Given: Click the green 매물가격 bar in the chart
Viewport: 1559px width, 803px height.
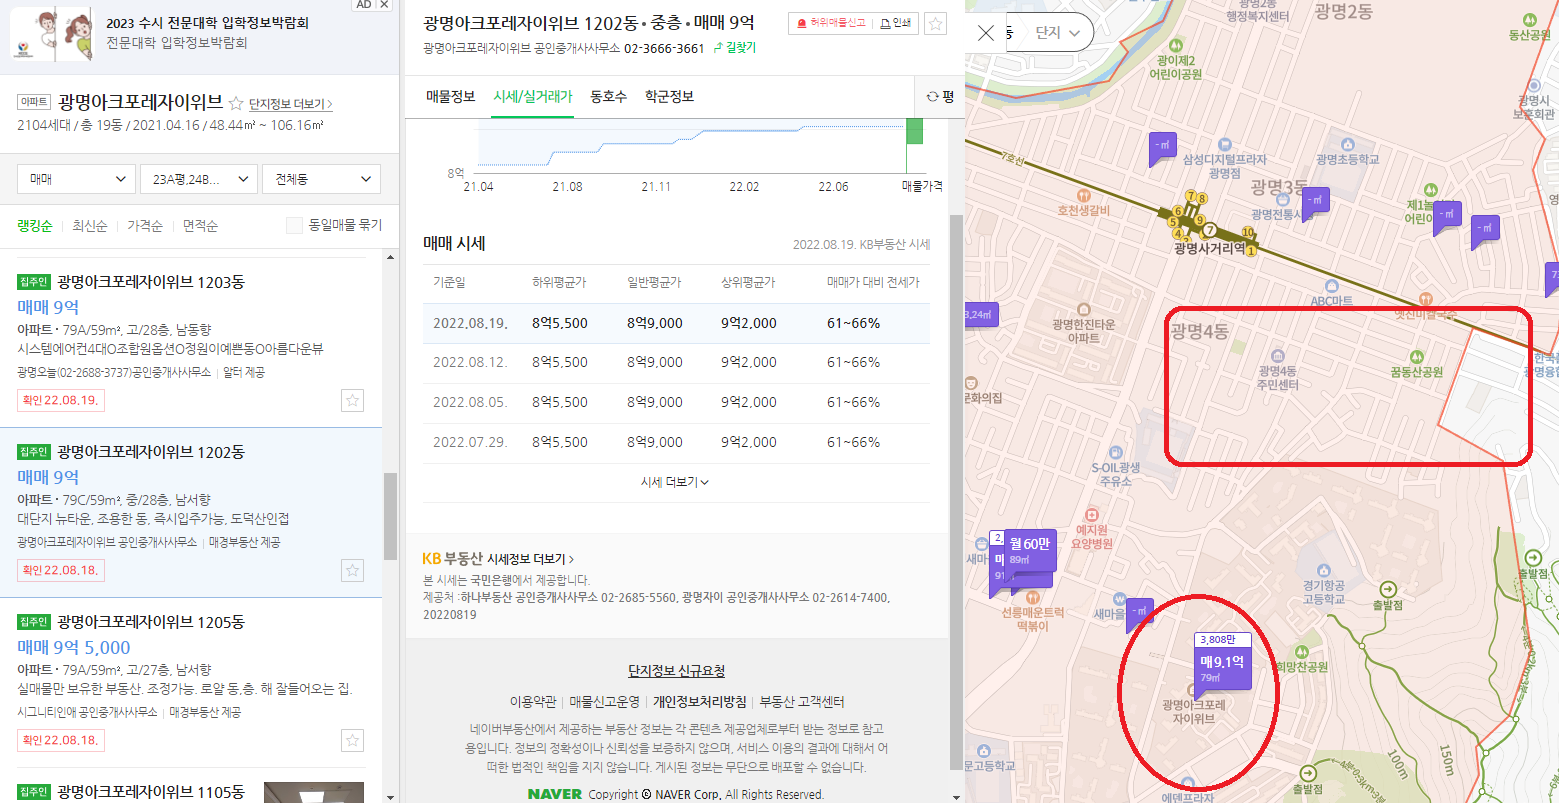Looking at the screenshot, I should 914,131.
